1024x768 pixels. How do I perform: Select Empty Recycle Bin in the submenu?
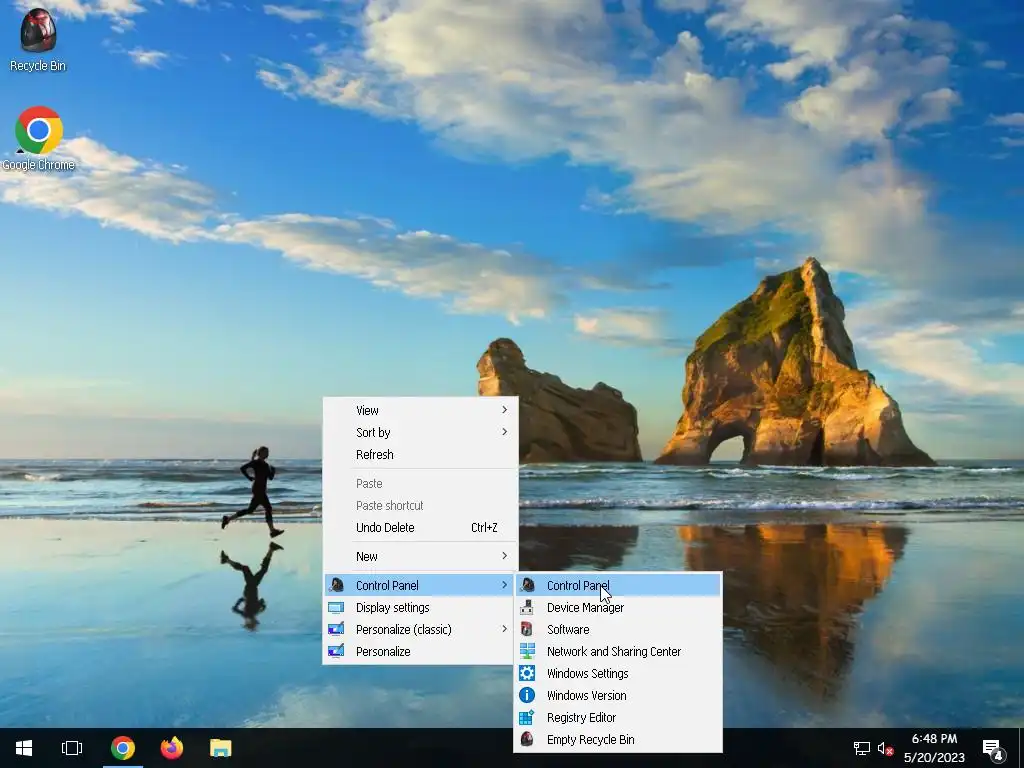pos(618,739)
